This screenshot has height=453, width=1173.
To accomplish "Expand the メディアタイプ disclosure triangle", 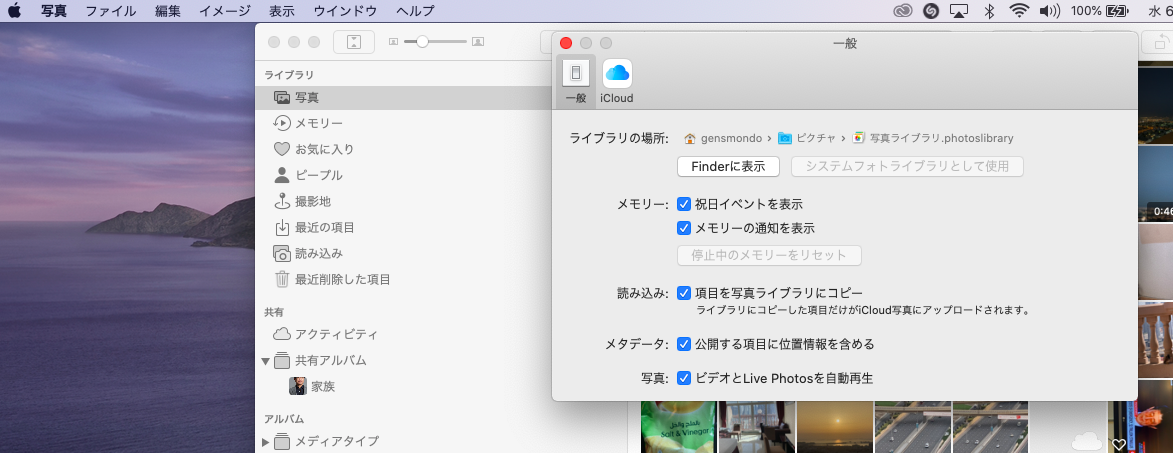I will 266,441.
